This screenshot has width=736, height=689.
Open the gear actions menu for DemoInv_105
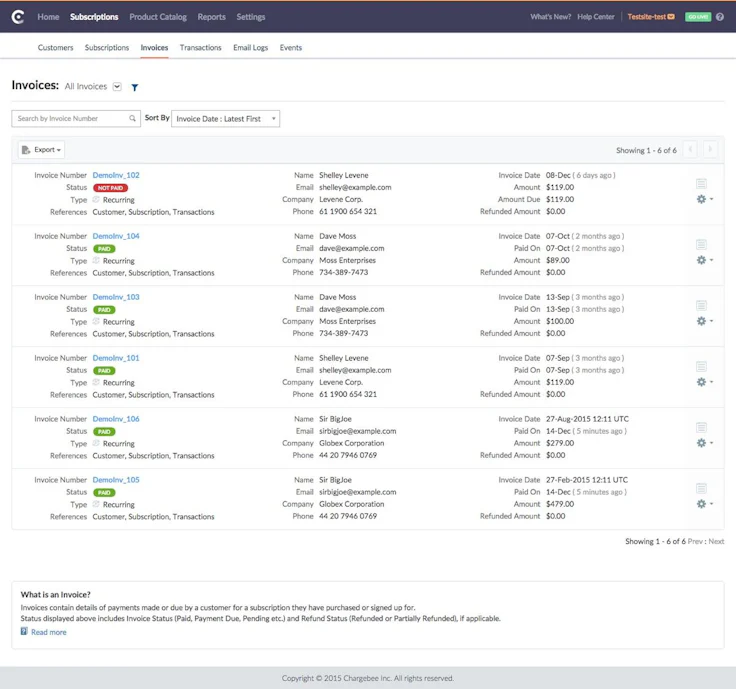pos(704,504)
